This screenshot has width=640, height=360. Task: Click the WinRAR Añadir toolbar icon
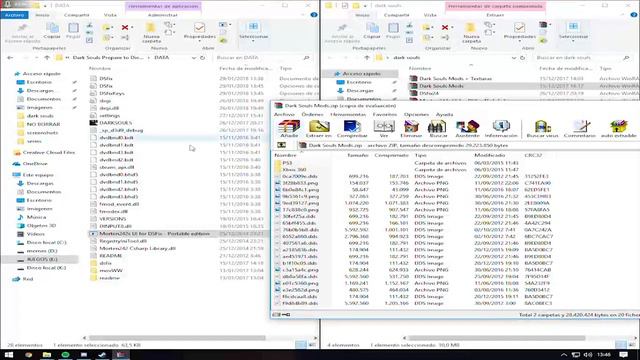point(289,129)
